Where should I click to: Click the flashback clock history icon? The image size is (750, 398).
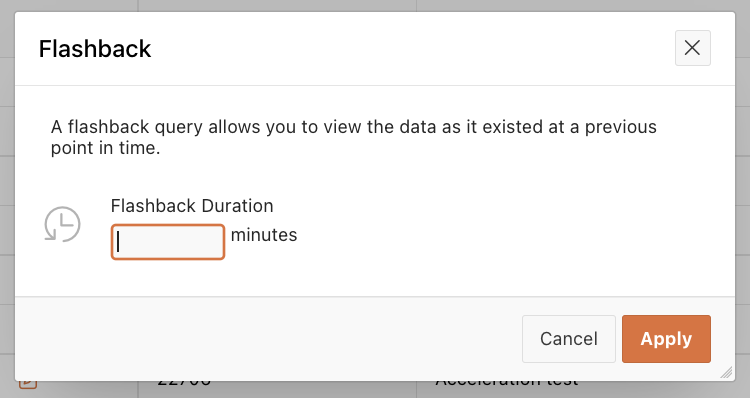[x=62, y=224]
